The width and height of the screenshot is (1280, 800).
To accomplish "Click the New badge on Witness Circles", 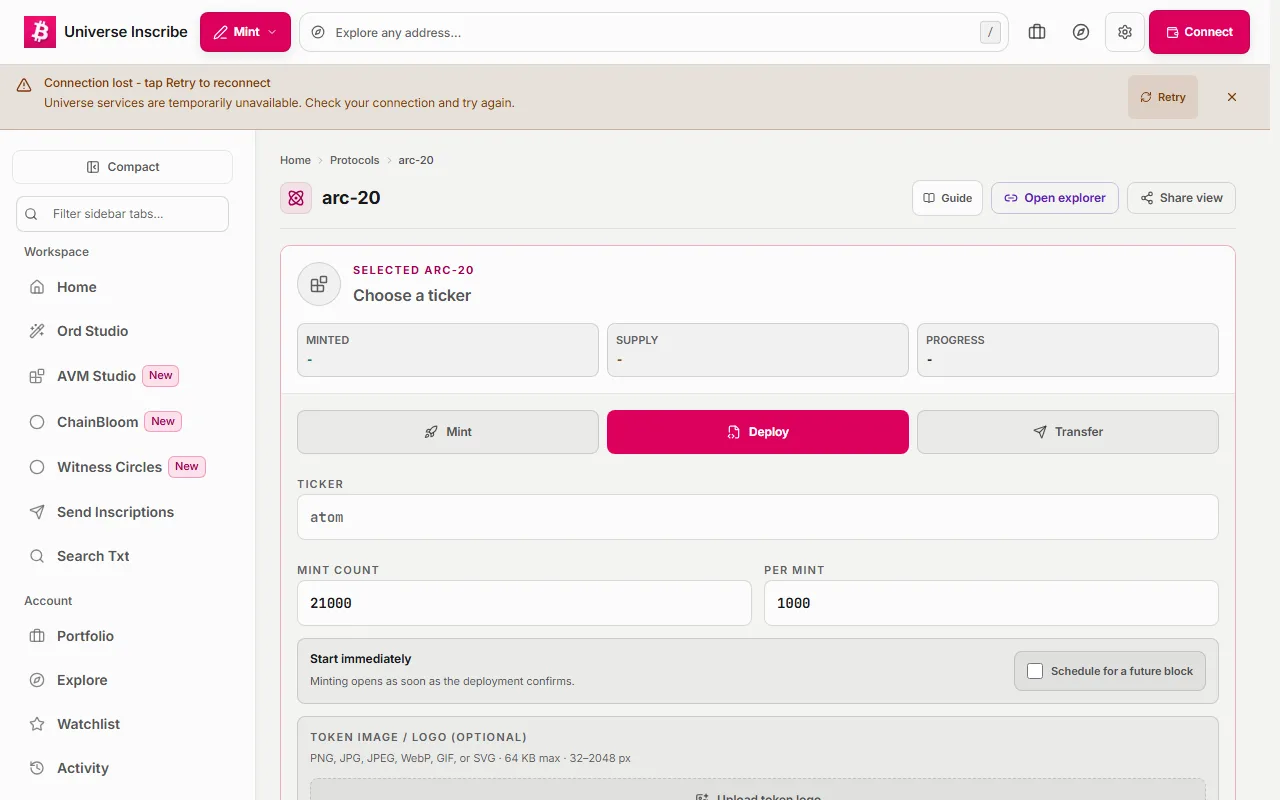I will point(187,467).
